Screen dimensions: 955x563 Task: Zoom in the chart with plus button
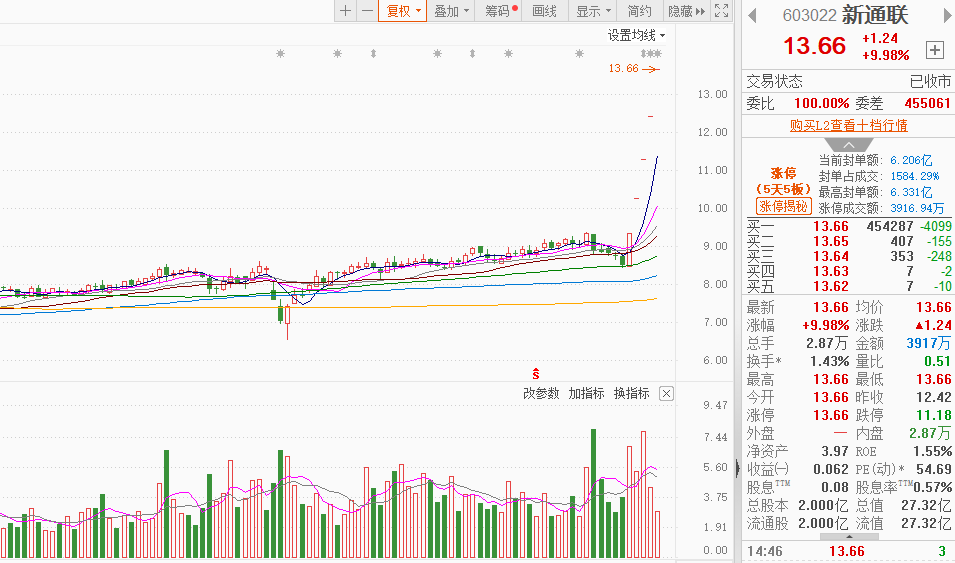pyautogui.click(x=345, y=11)
